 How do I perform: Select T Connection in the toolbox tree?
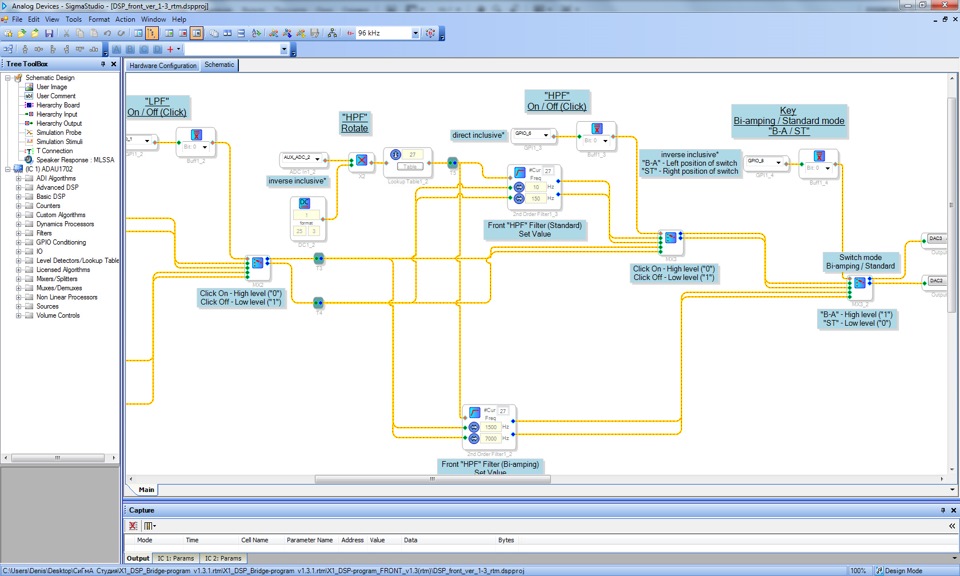click(54, 151)
